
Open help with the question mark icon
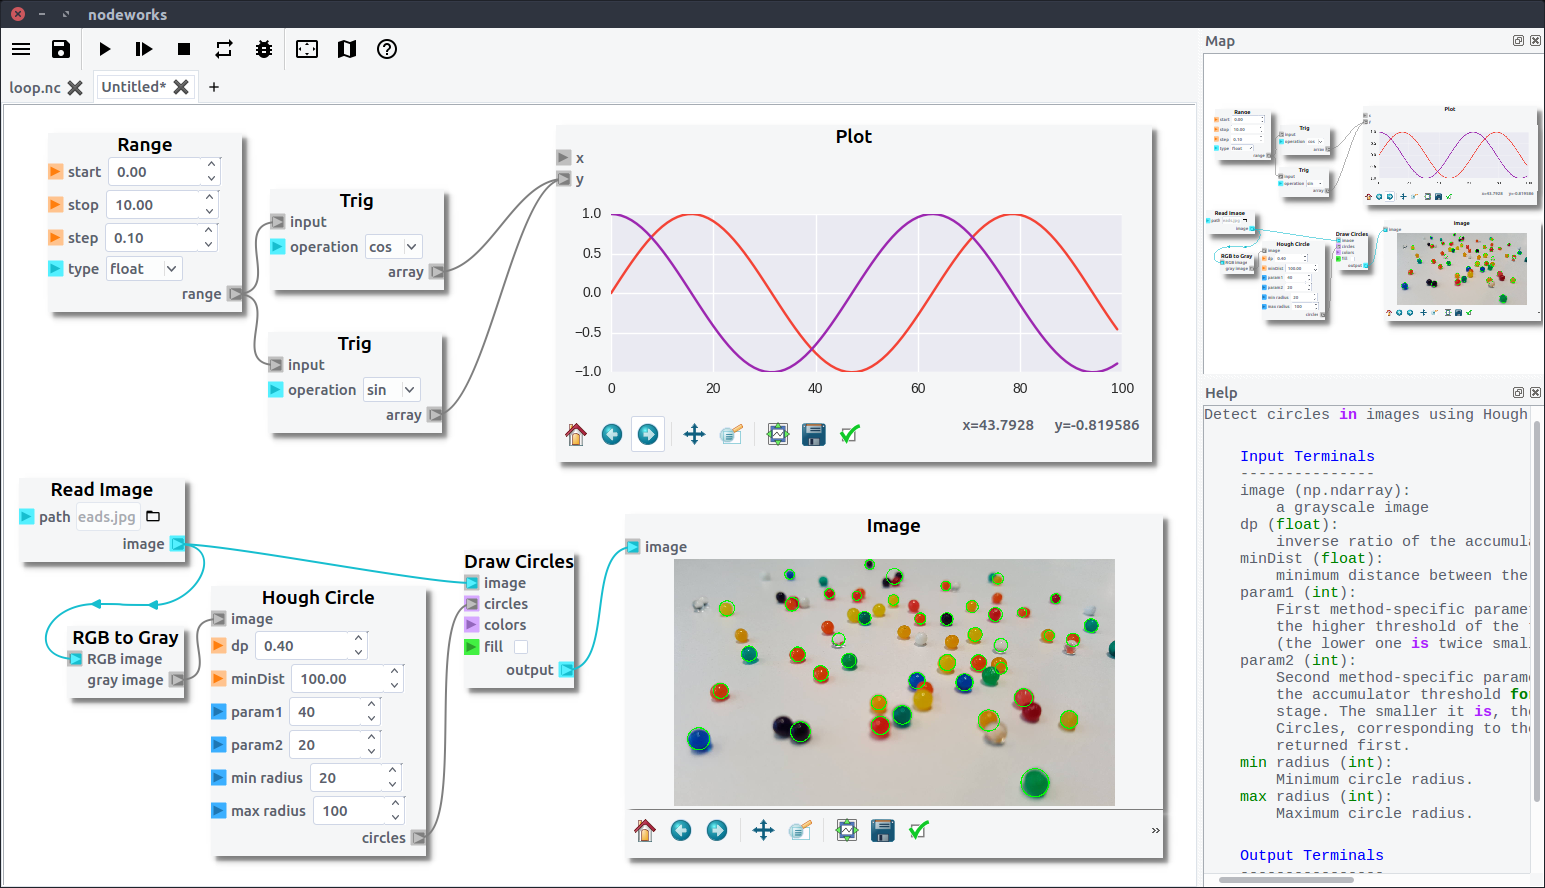[387, 49]
